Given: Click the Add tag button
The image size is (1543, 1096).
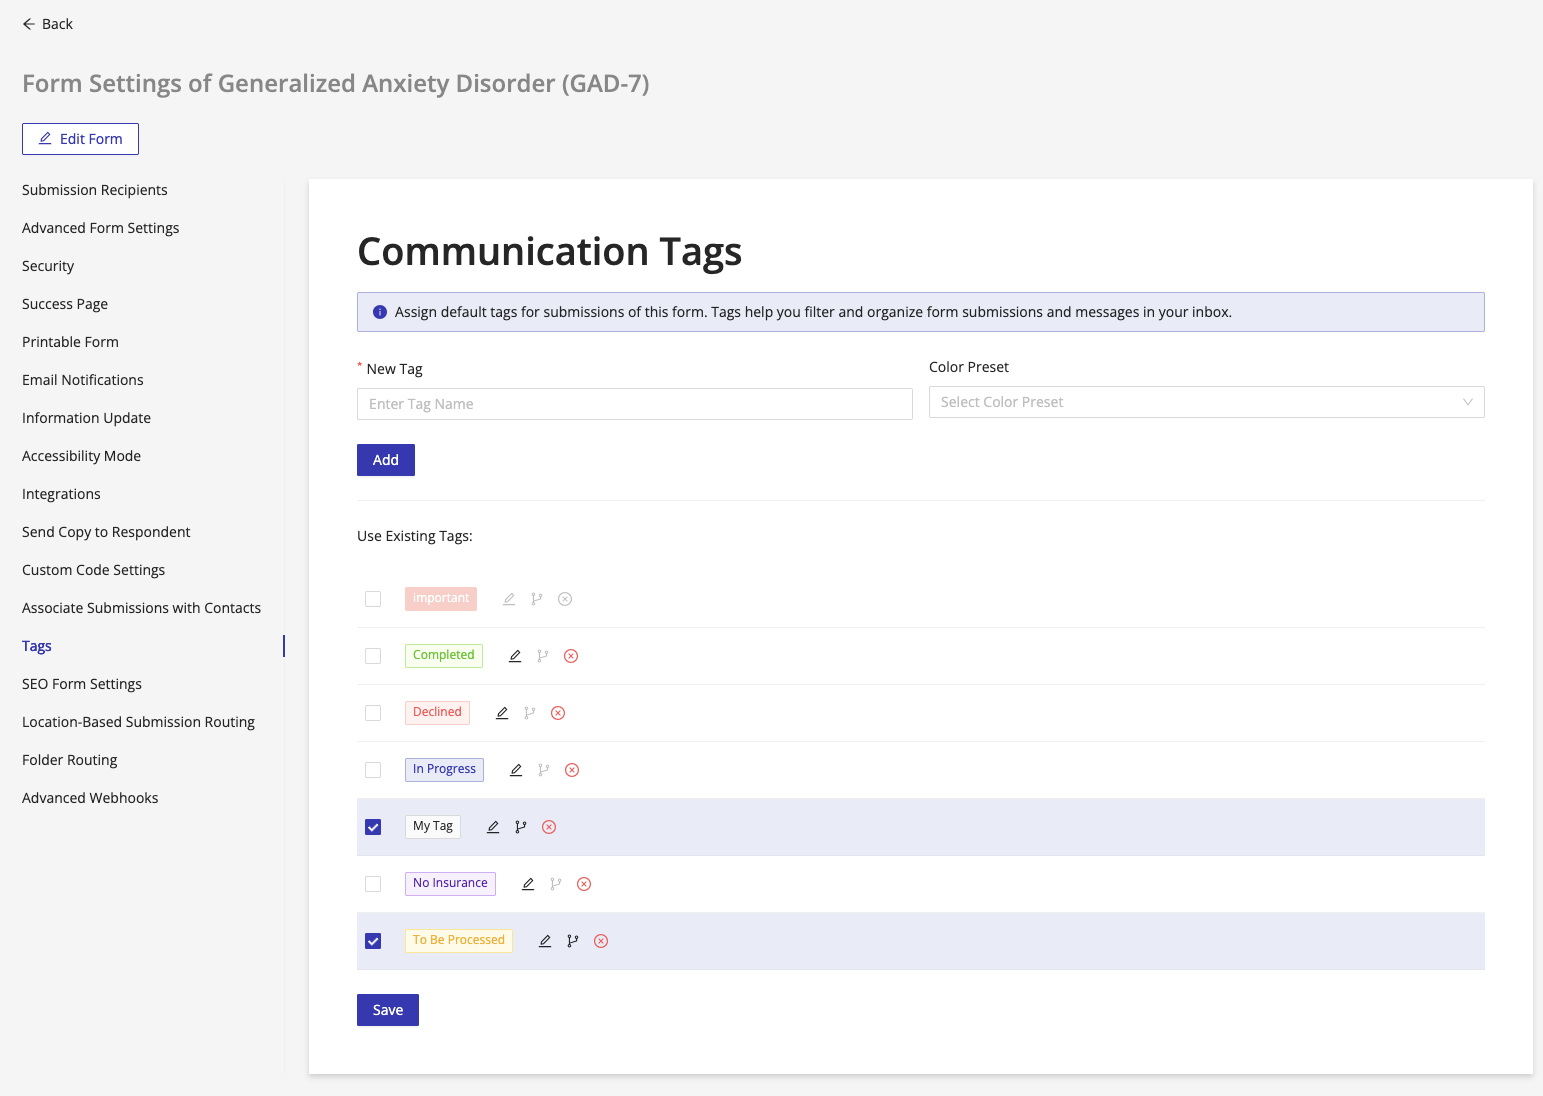Looking at the screenshot, I should click(386, 460).
